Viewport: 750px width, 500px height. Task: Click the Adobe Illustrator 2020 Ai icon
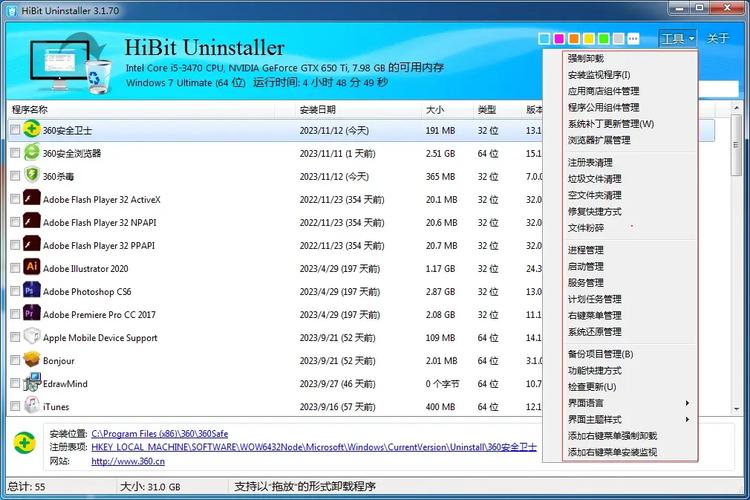pyautogui.click(x=32, y=267)
